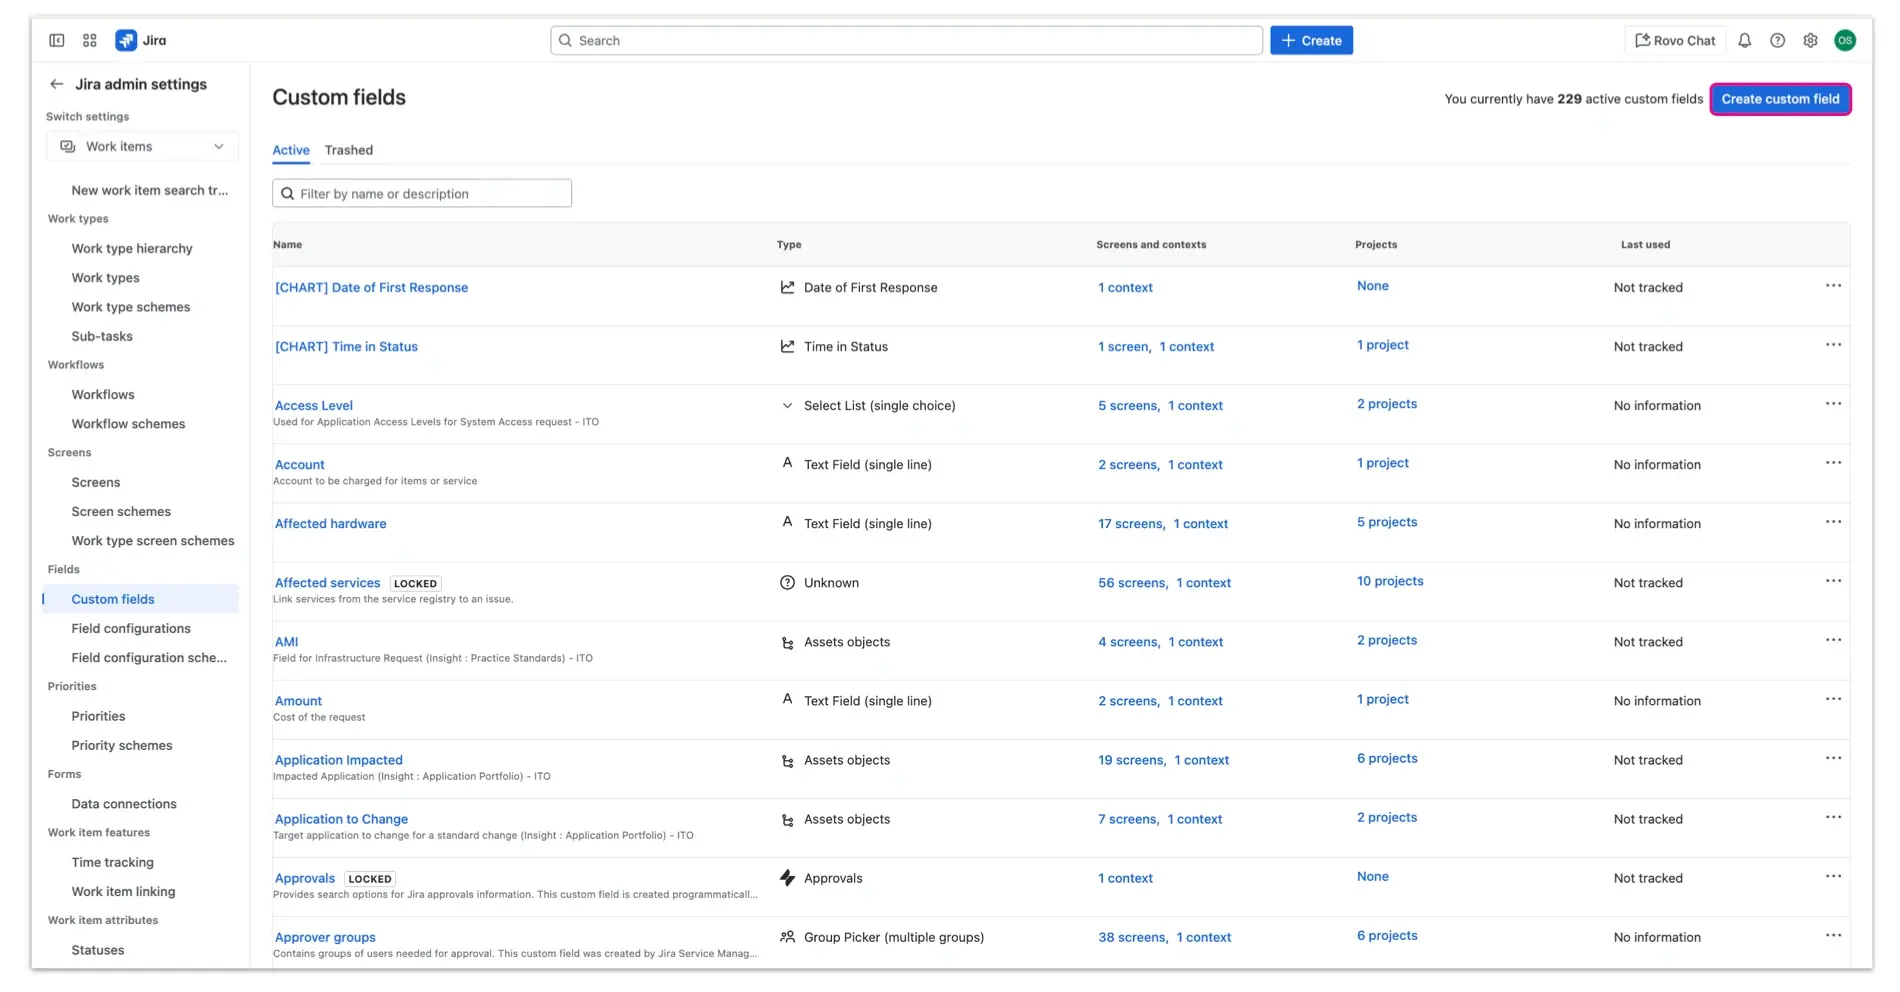
Task: Open the help question mark icon
Action: click(1777, 41)
